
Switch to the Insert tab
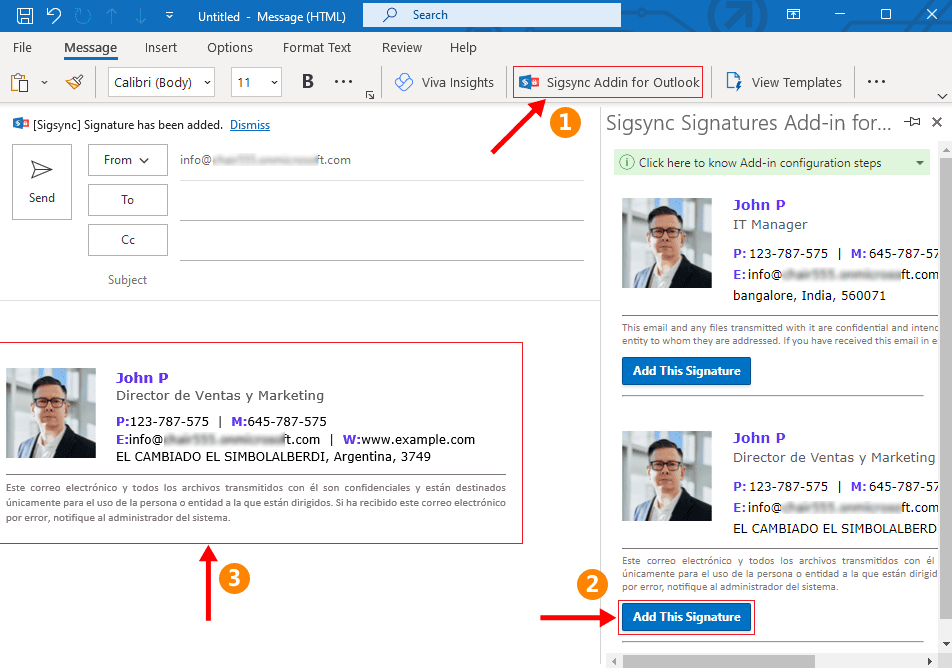point(161,47)
